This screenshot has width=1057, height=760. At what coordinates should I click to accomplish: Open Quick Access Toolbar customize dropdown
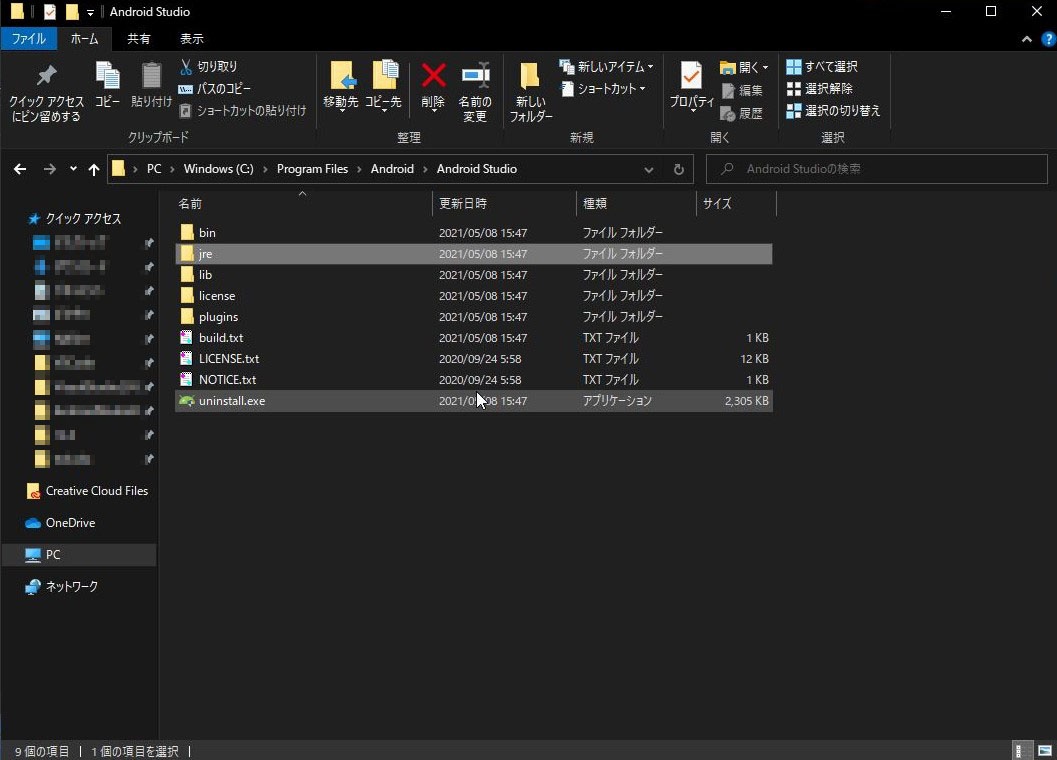[90, 12]
